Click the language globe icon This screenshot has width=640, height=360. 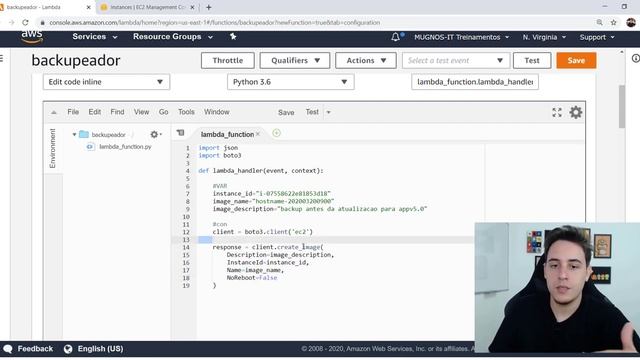pyautogui.click(x=68, y=349)
